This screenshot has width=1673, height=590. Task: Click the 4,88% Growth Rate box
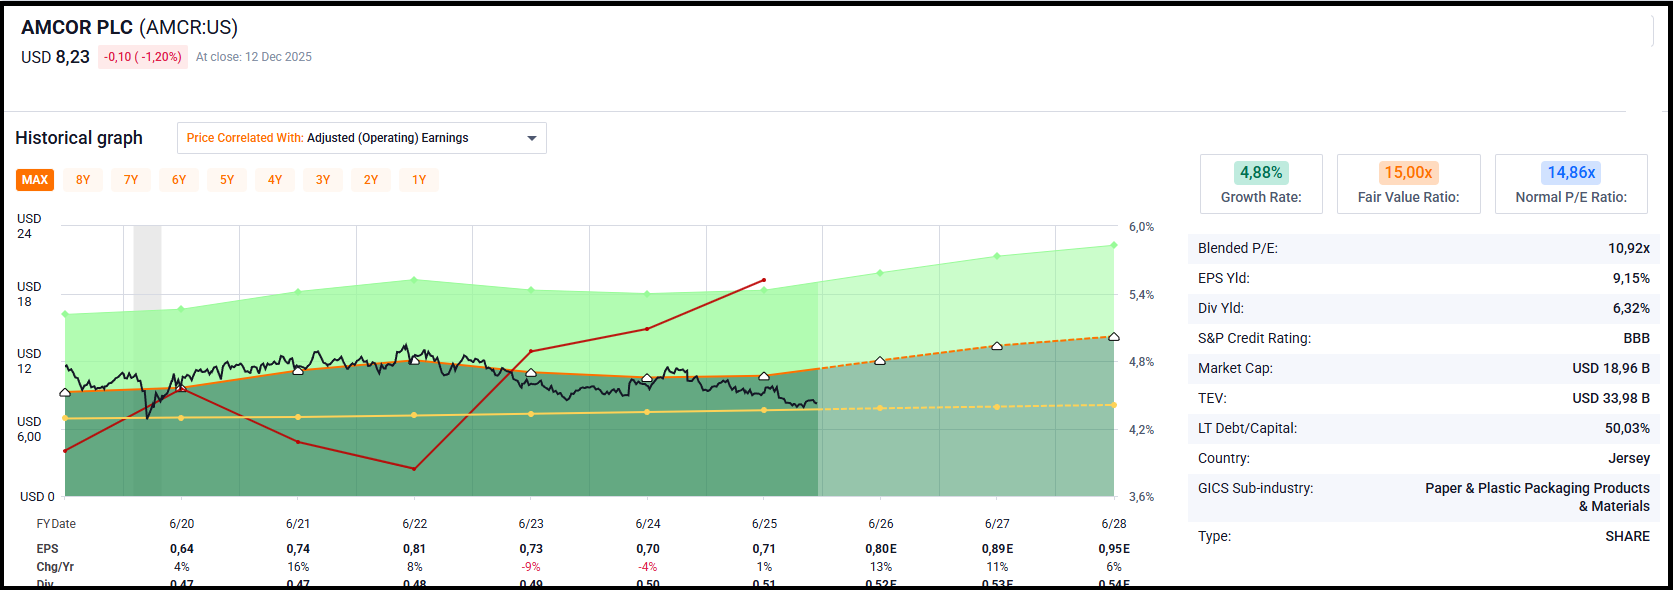(x=1261, y=184)
